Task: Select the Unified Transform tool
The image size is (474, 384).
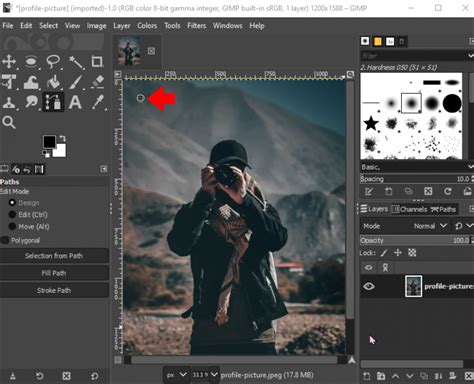Action: coord(9,82)
